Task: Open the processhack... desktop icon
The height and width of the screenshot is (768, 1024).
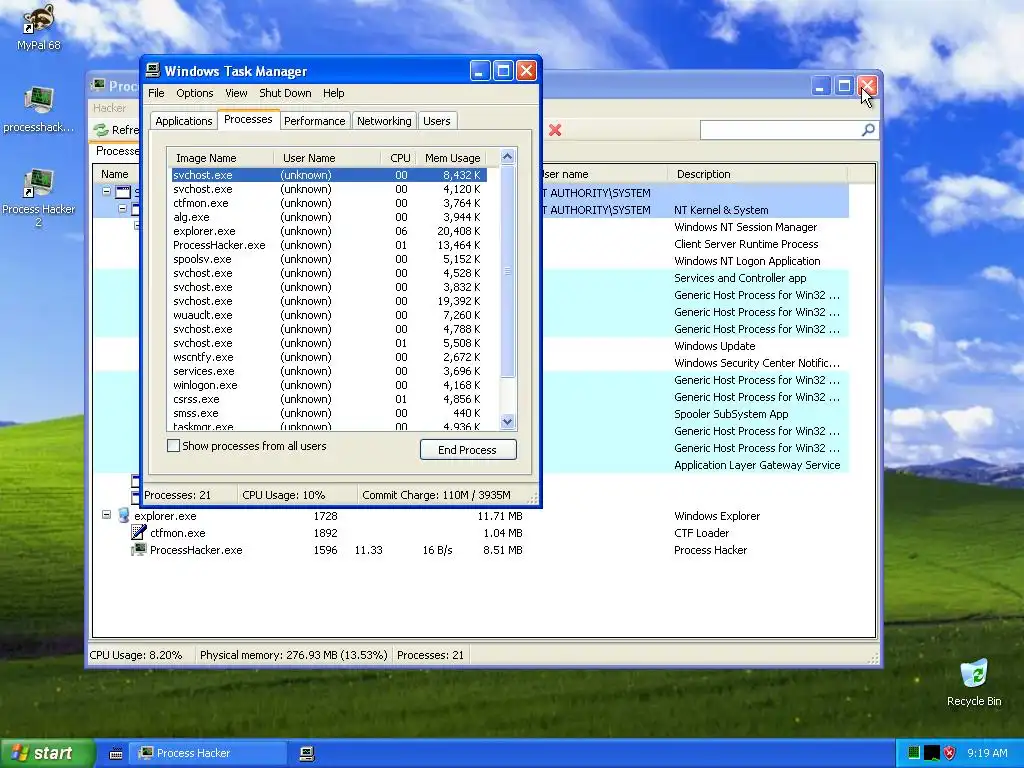Action: [38, 109]
